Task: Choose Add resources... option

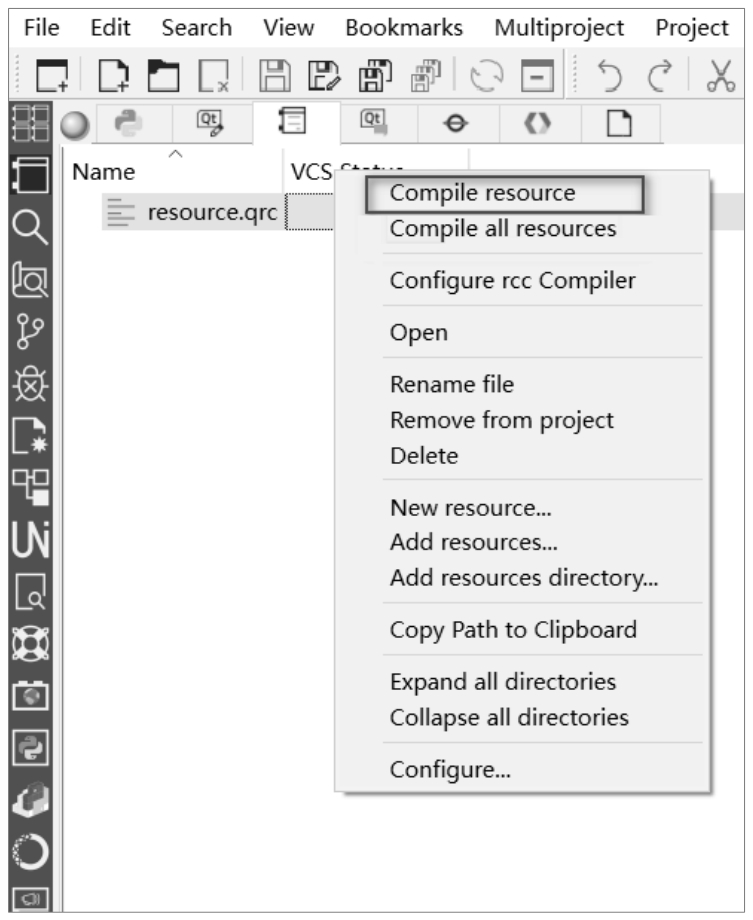Action: (474, 543)
